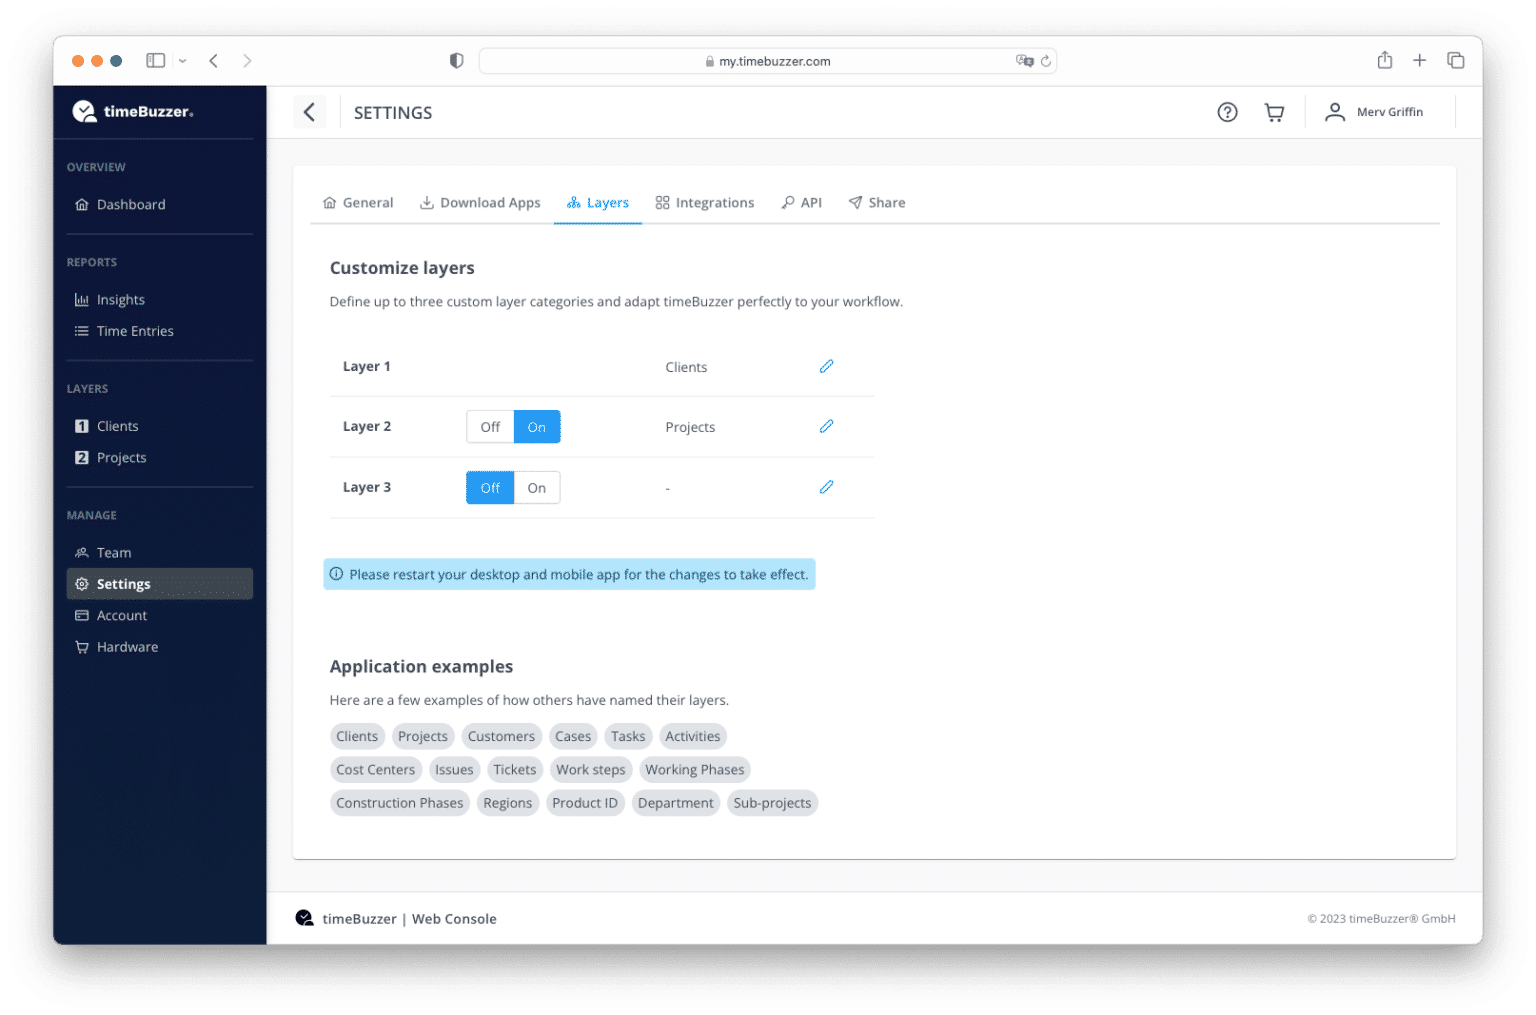Click the edit pencil for Layer 2
Viewport: 1536px width, 1015px height.
(826, 426)
